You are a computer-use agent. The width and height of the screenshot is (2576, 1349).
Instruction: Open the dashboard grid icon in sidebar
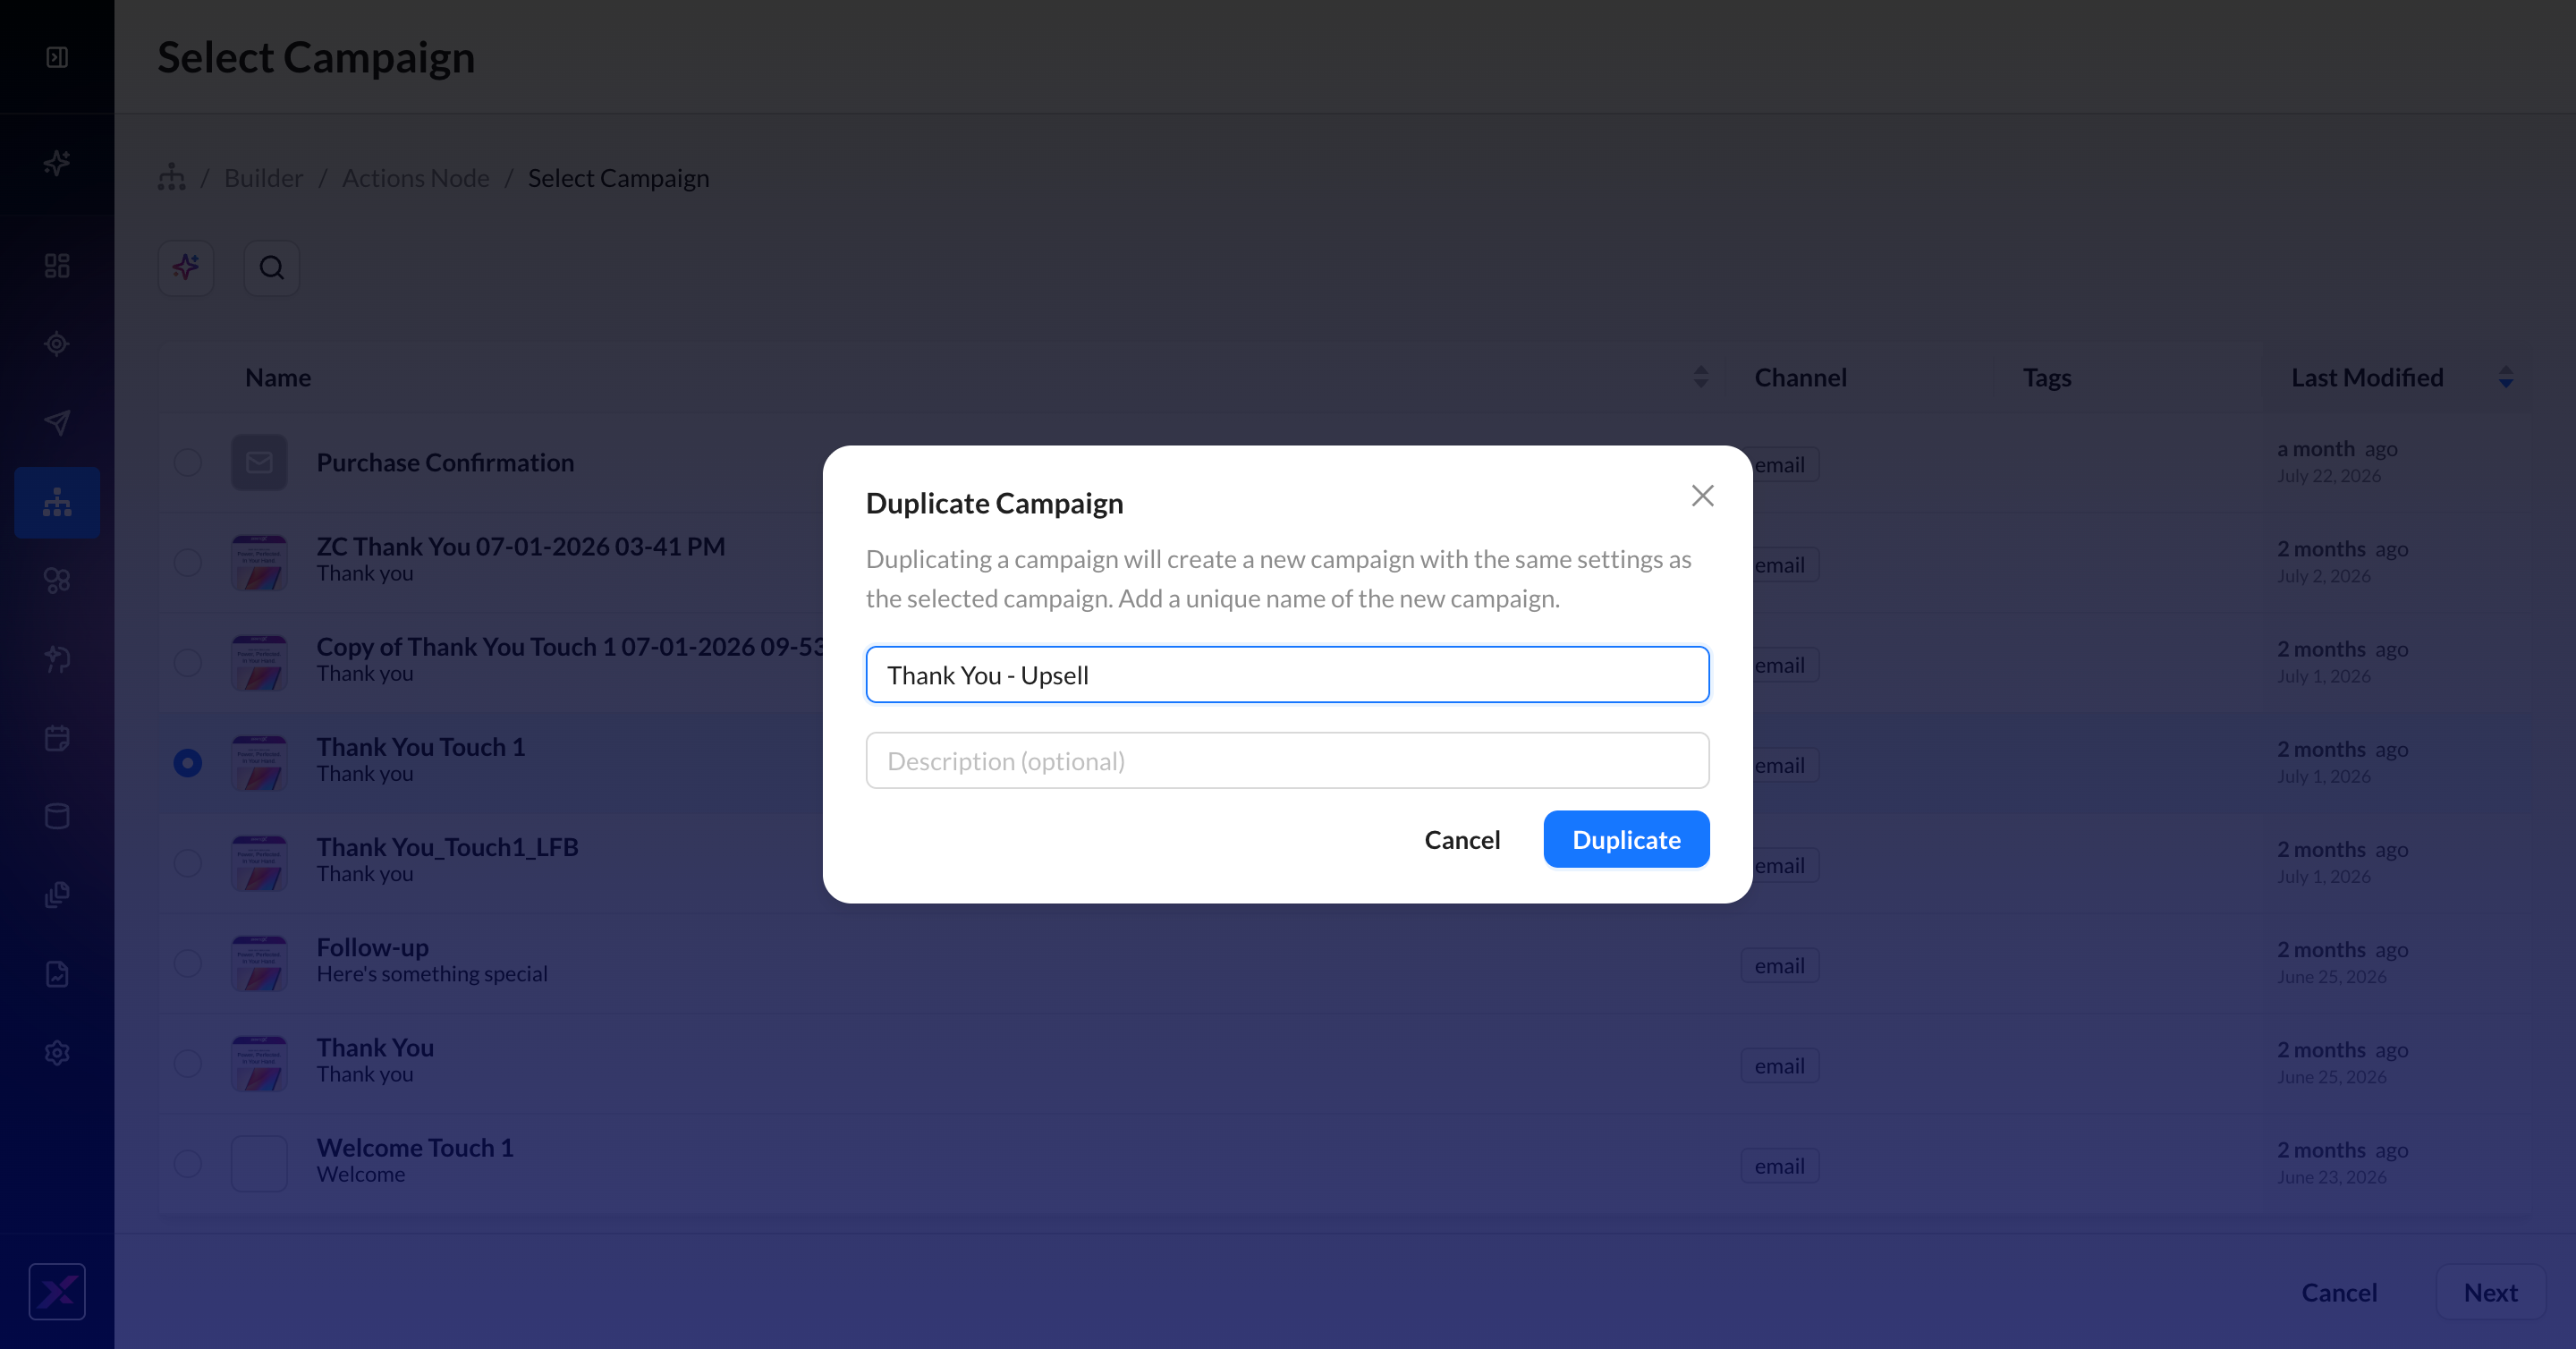point(57,265)
